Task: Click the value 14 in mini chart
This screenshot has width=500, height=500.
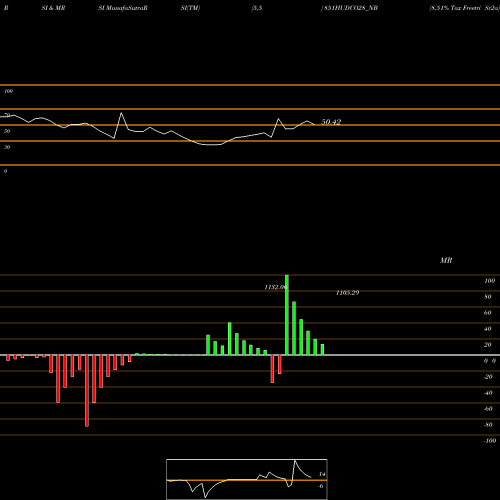Action: [x=322, y=474]
